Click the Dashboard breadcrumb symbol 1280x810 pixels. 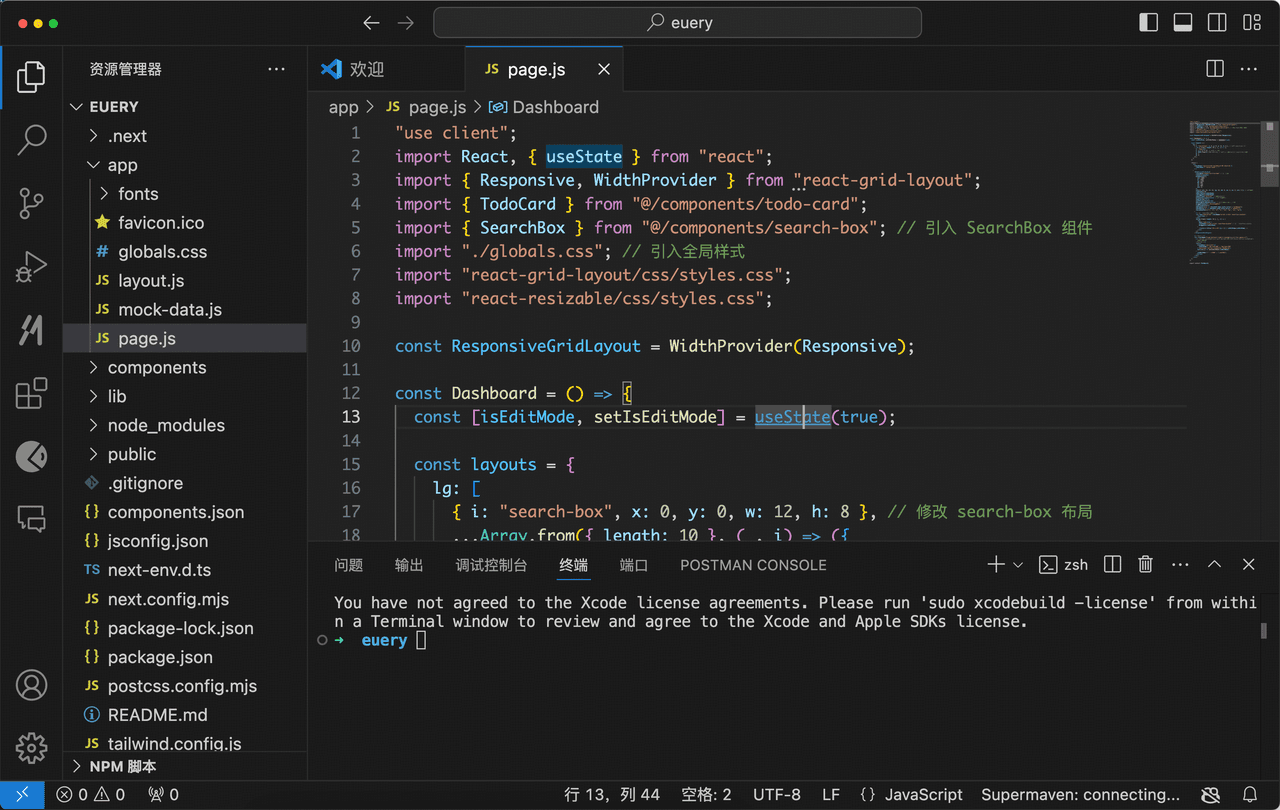(x=543, y=107)
